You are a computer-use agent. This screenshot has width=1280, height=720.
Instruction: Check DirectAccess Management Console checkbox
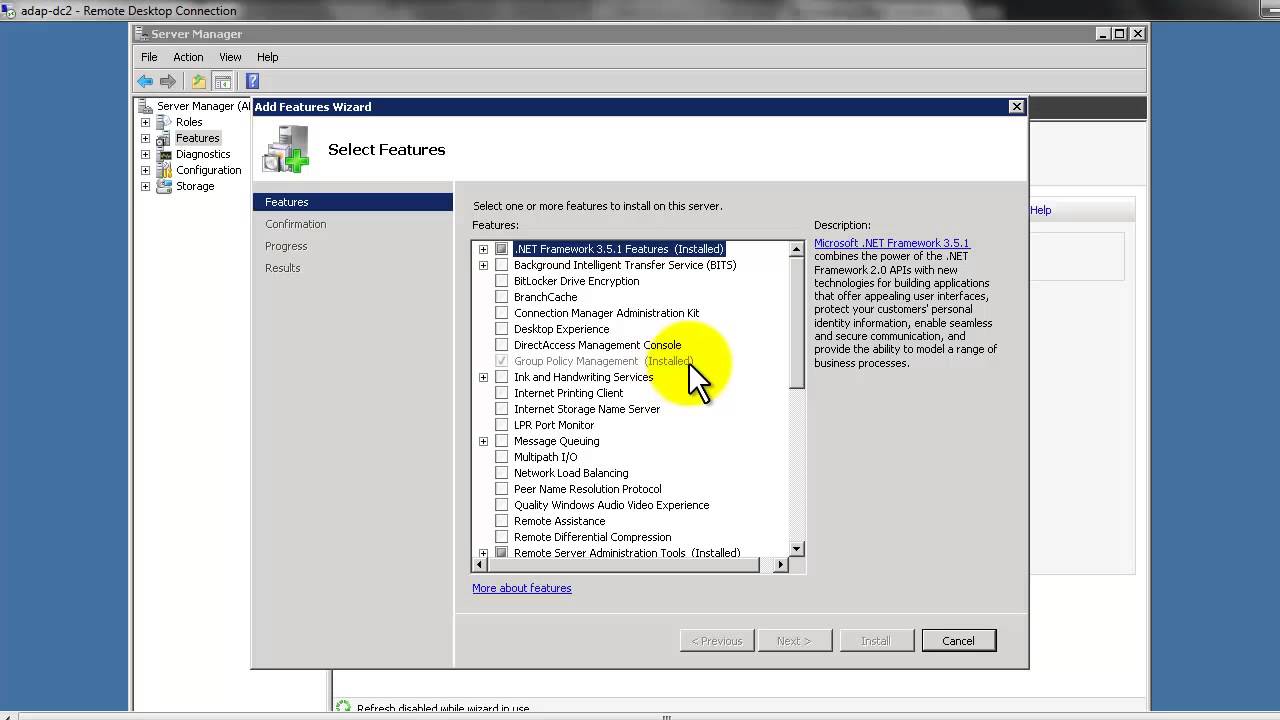pos(502,345)
